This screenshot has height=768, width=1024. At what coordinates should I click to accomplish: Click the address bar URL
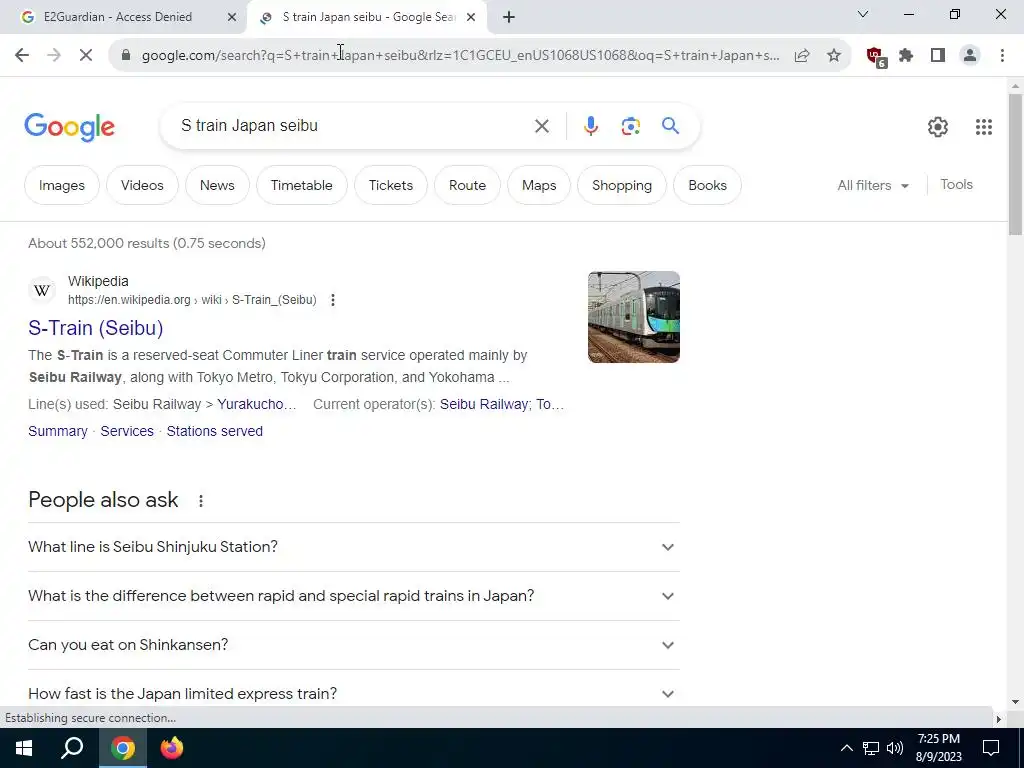(x=460, y=56)
